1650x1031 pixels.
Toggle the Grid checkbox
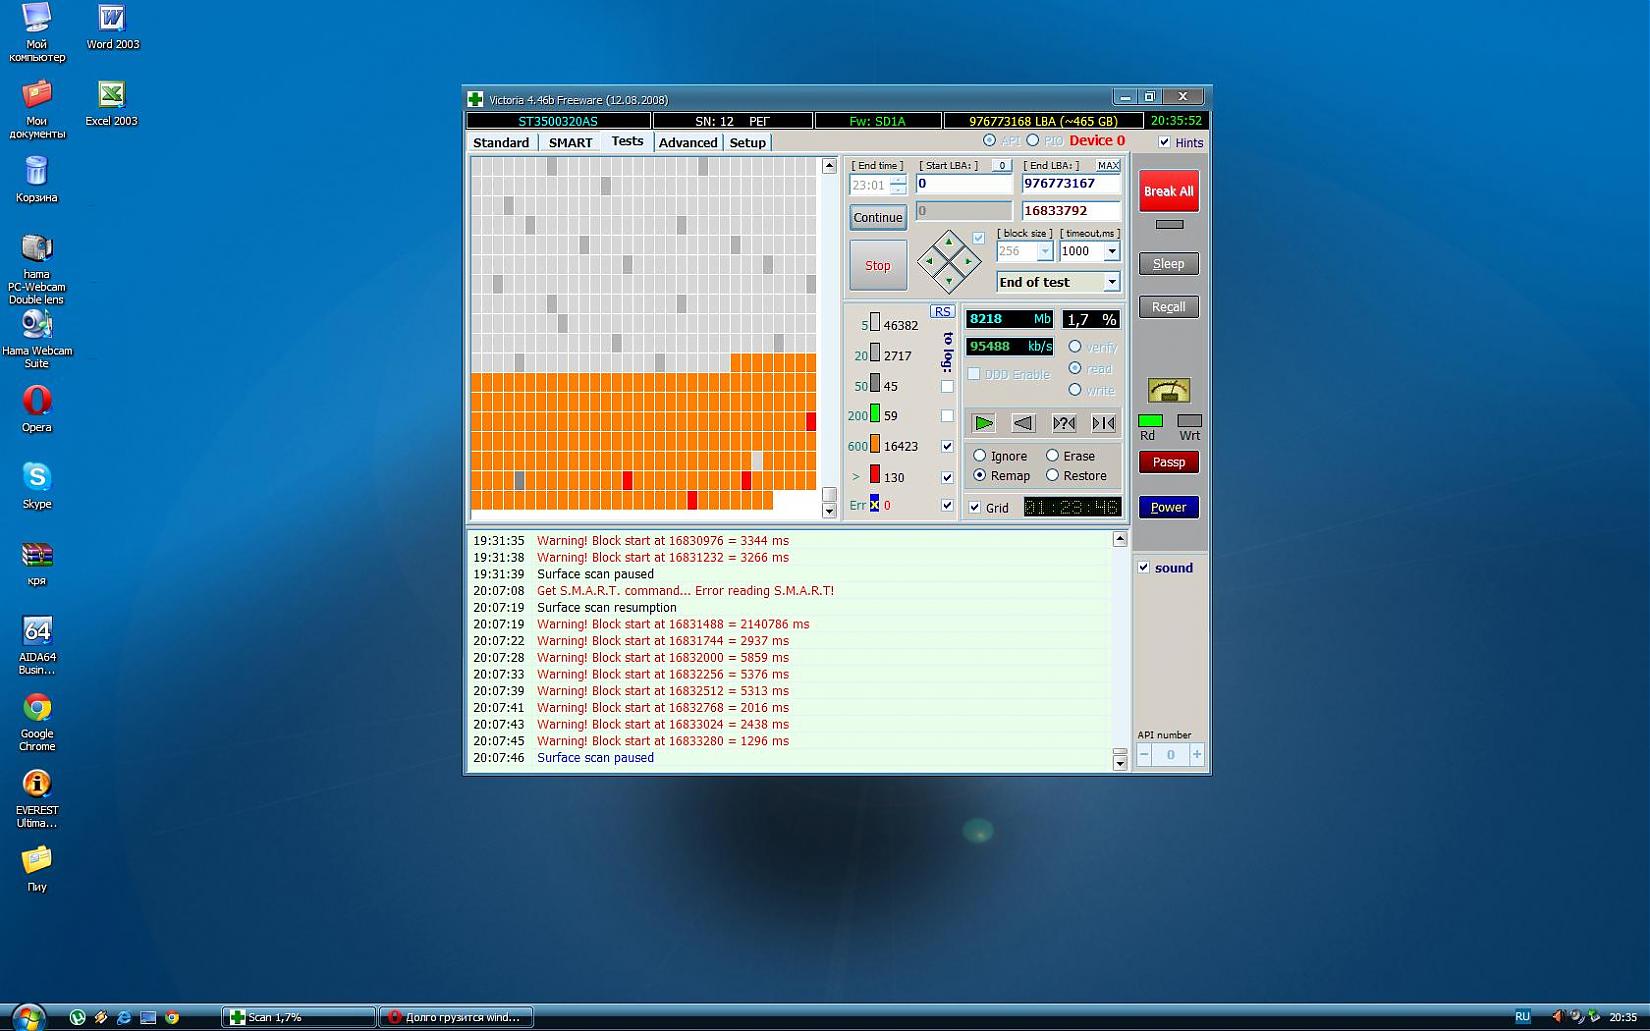click(x=975, y=507)
